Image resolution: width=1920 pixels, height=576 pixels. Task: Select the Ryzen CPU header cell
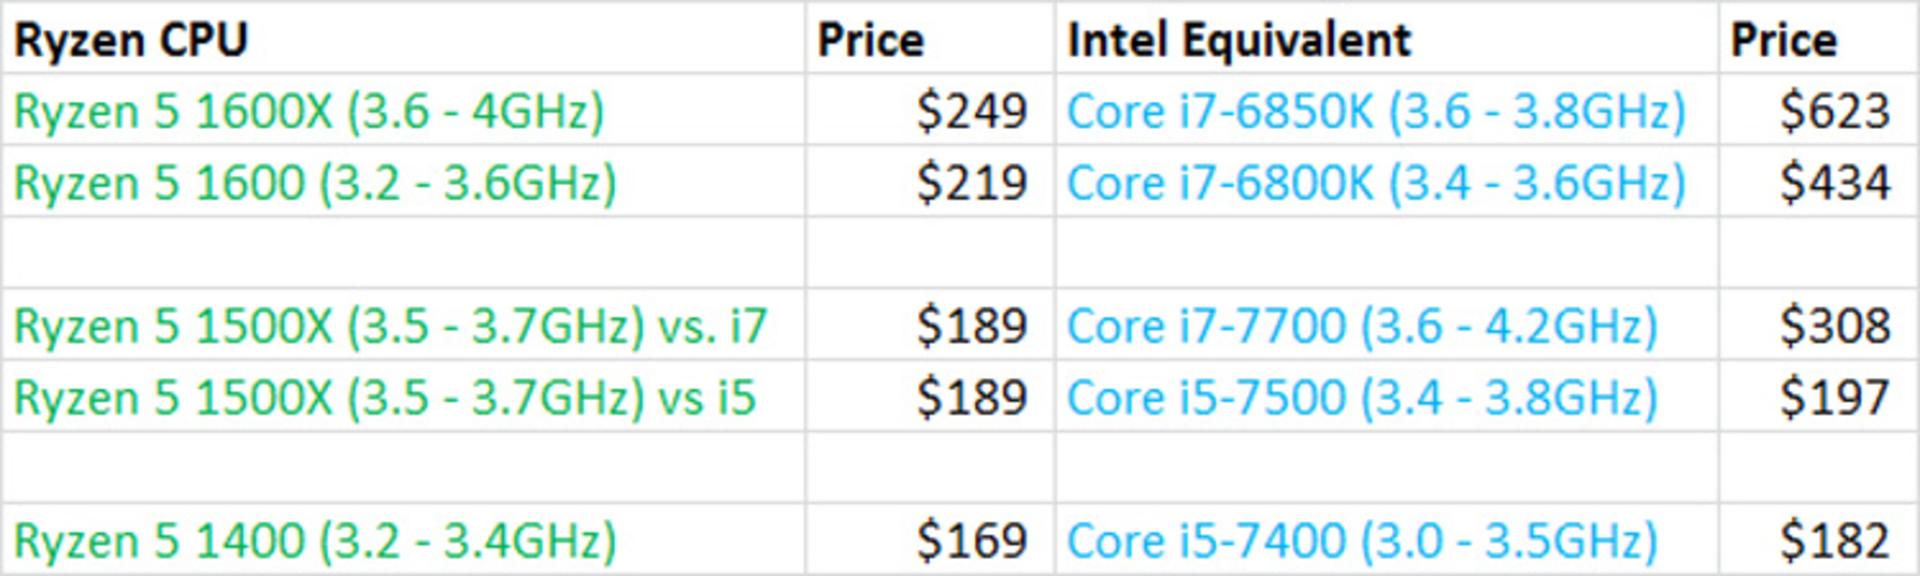403,38
